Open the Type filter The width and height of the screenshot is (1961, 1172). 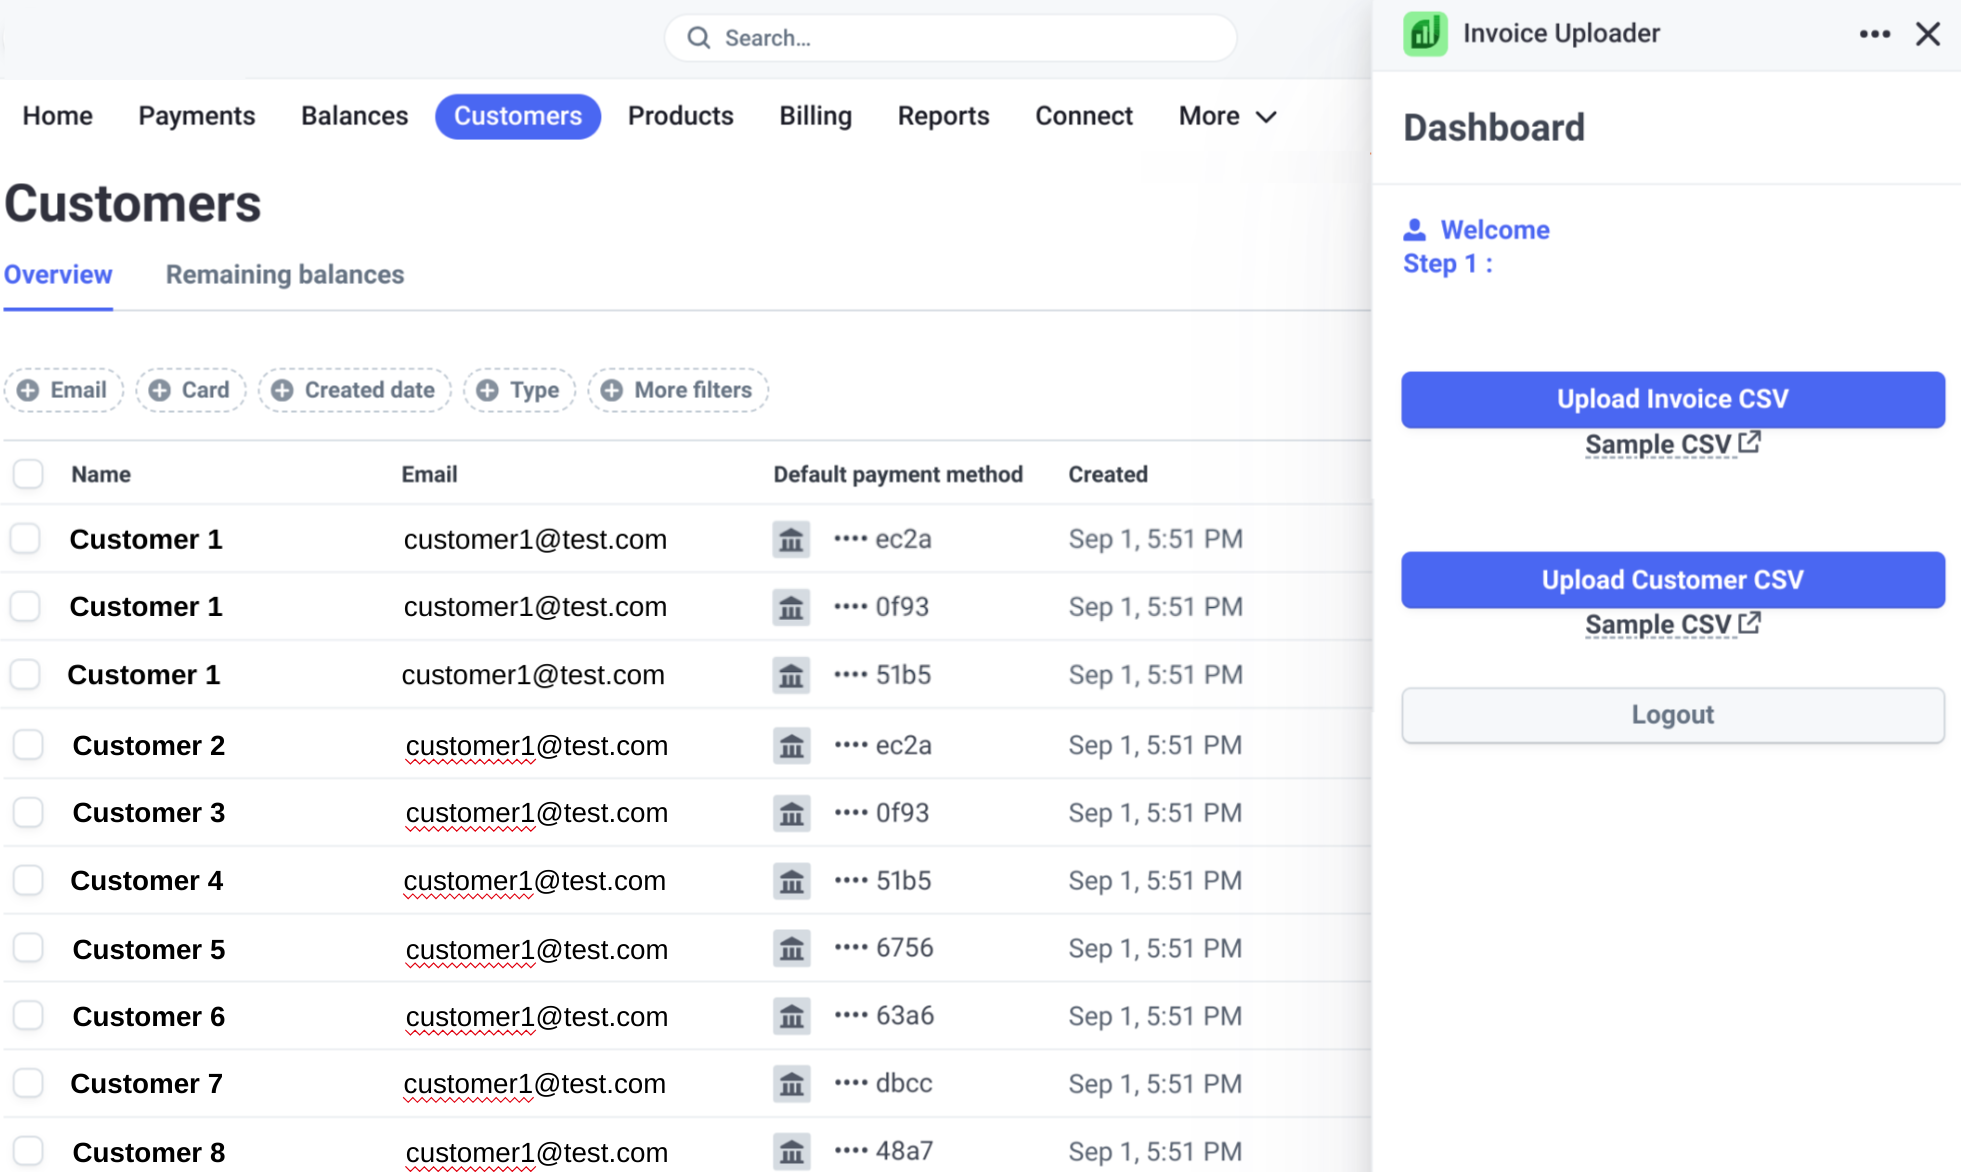pyautogui.click(x=518, y=390)
